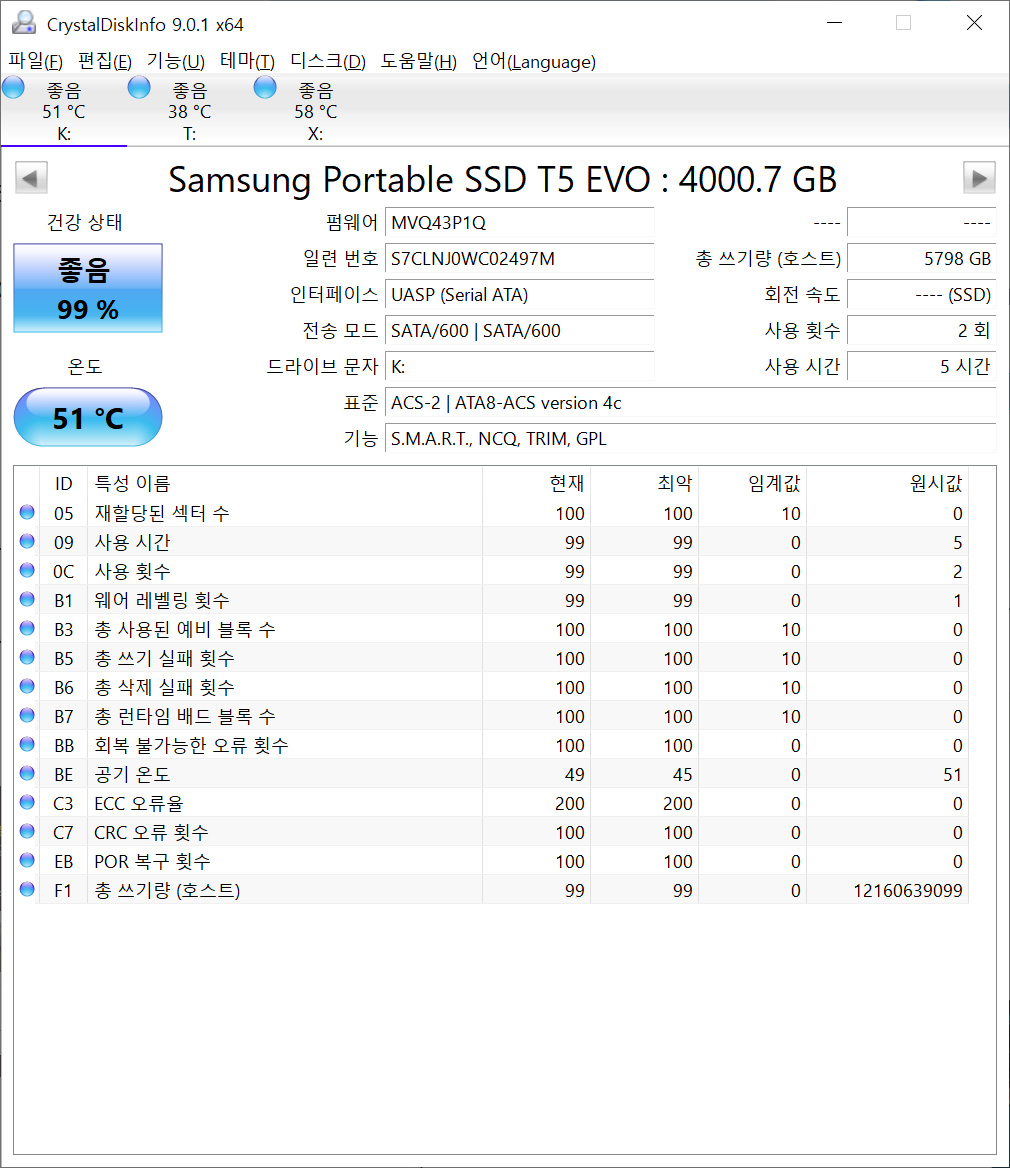Go to previous disk with left arrow
The height and width of the screenshot is (1168, 1010).
(x=31, y=177)
